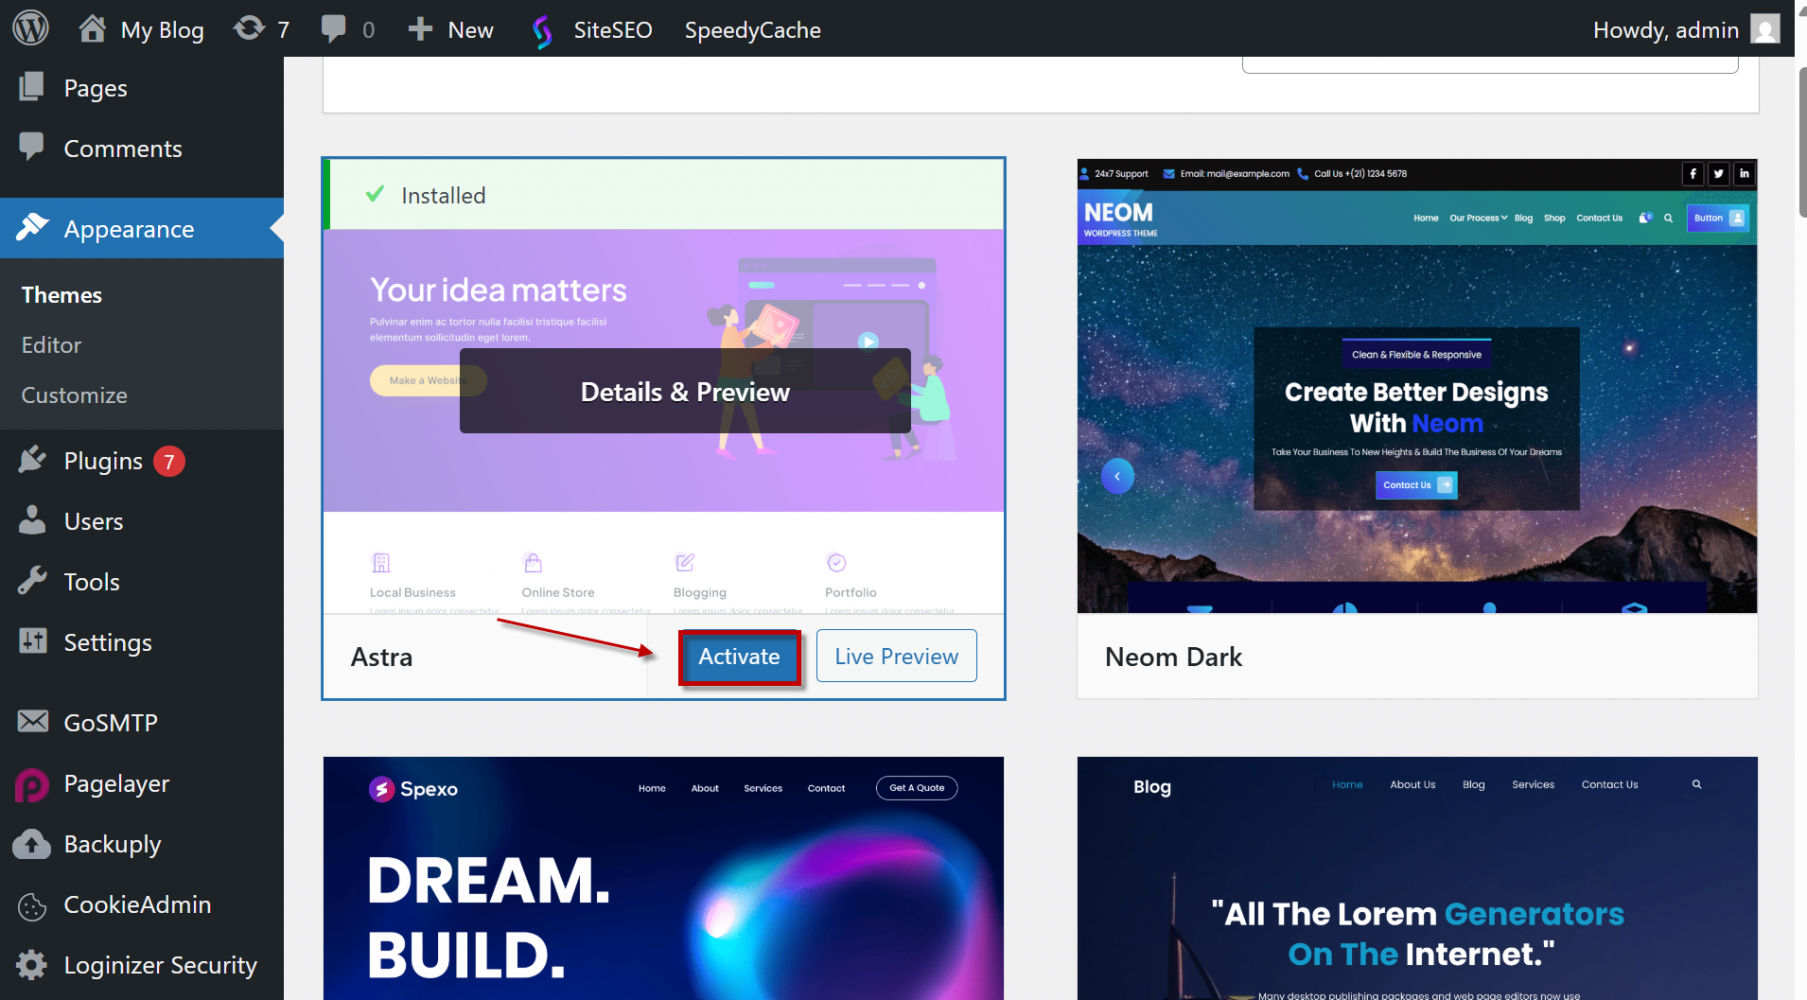Click the SiteSEO logo icon
This screenshot has width=1807, height=1000.
[x=542, y=31]
